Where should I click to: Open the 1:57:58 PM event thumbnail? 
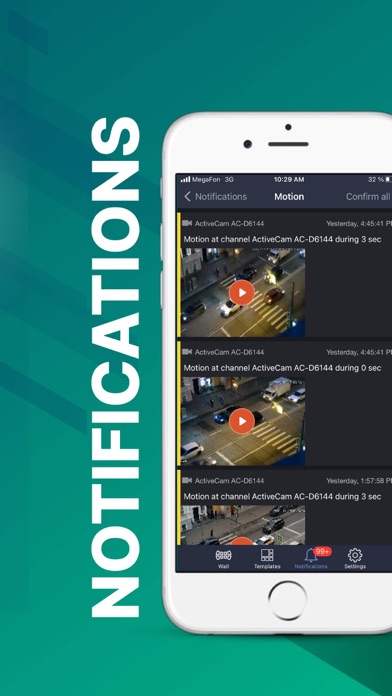point(243,525)
